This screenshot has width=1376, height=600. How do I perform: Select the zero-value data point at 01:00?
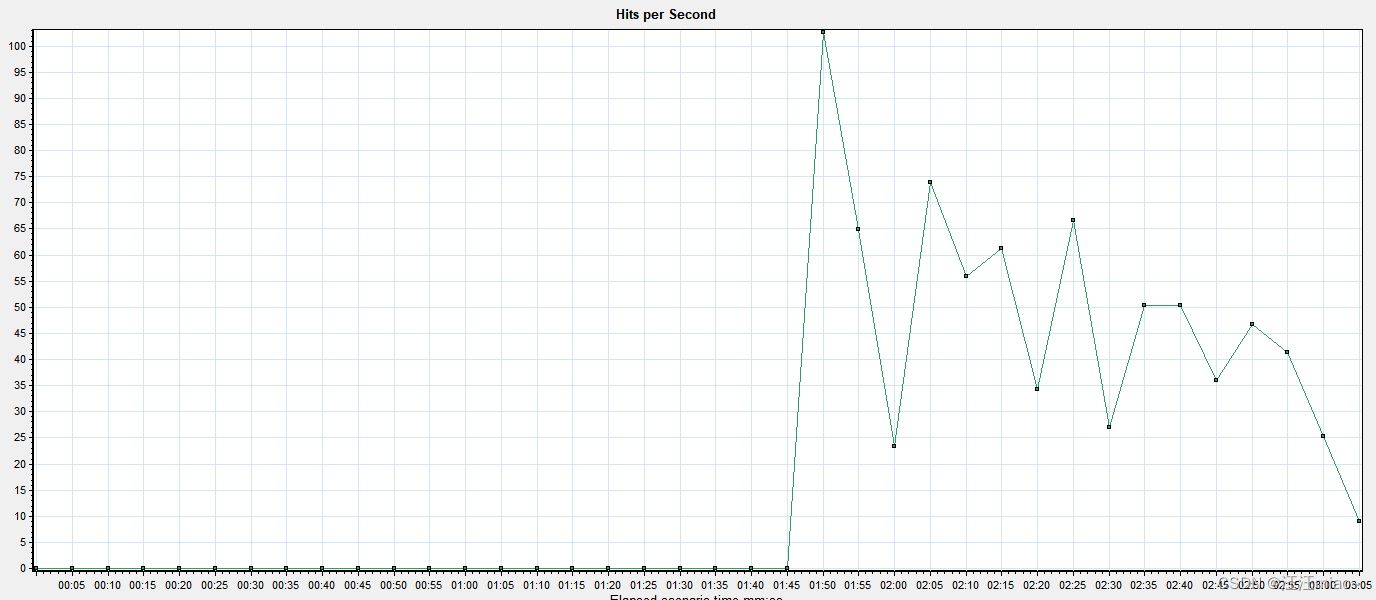[465, 568]
